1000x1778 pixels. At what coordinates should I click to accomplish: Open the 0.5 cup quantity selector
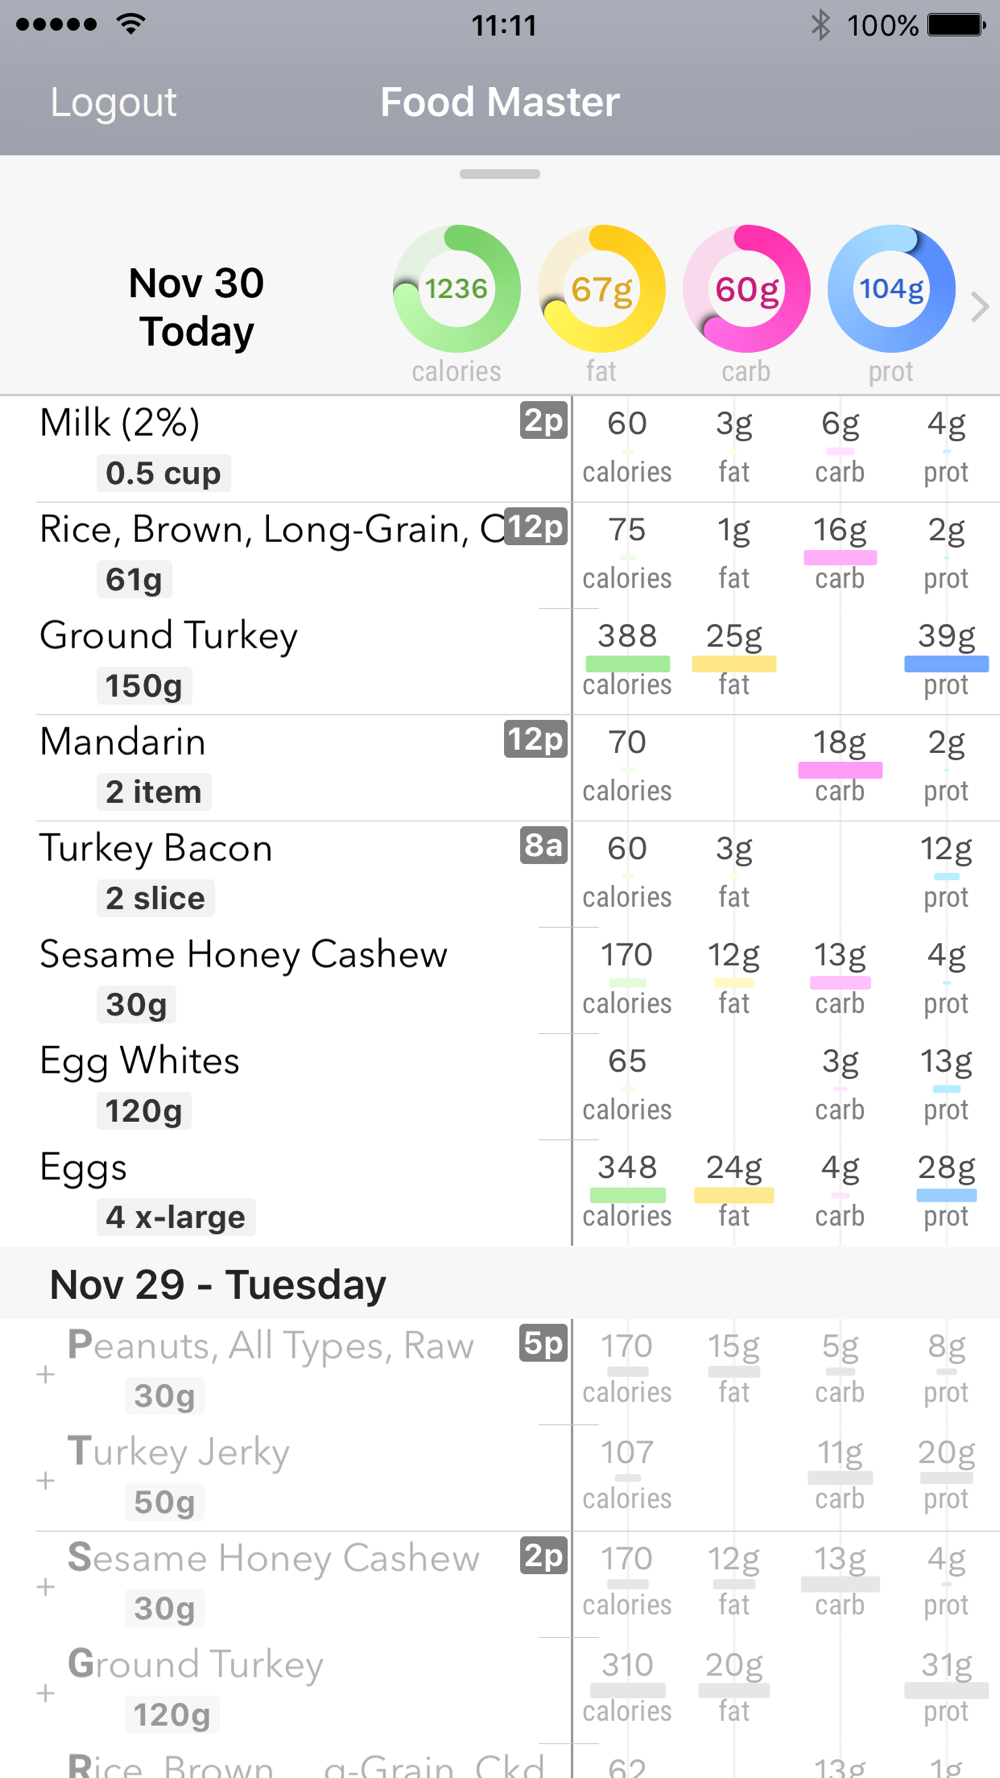click(x=163, y=473)
